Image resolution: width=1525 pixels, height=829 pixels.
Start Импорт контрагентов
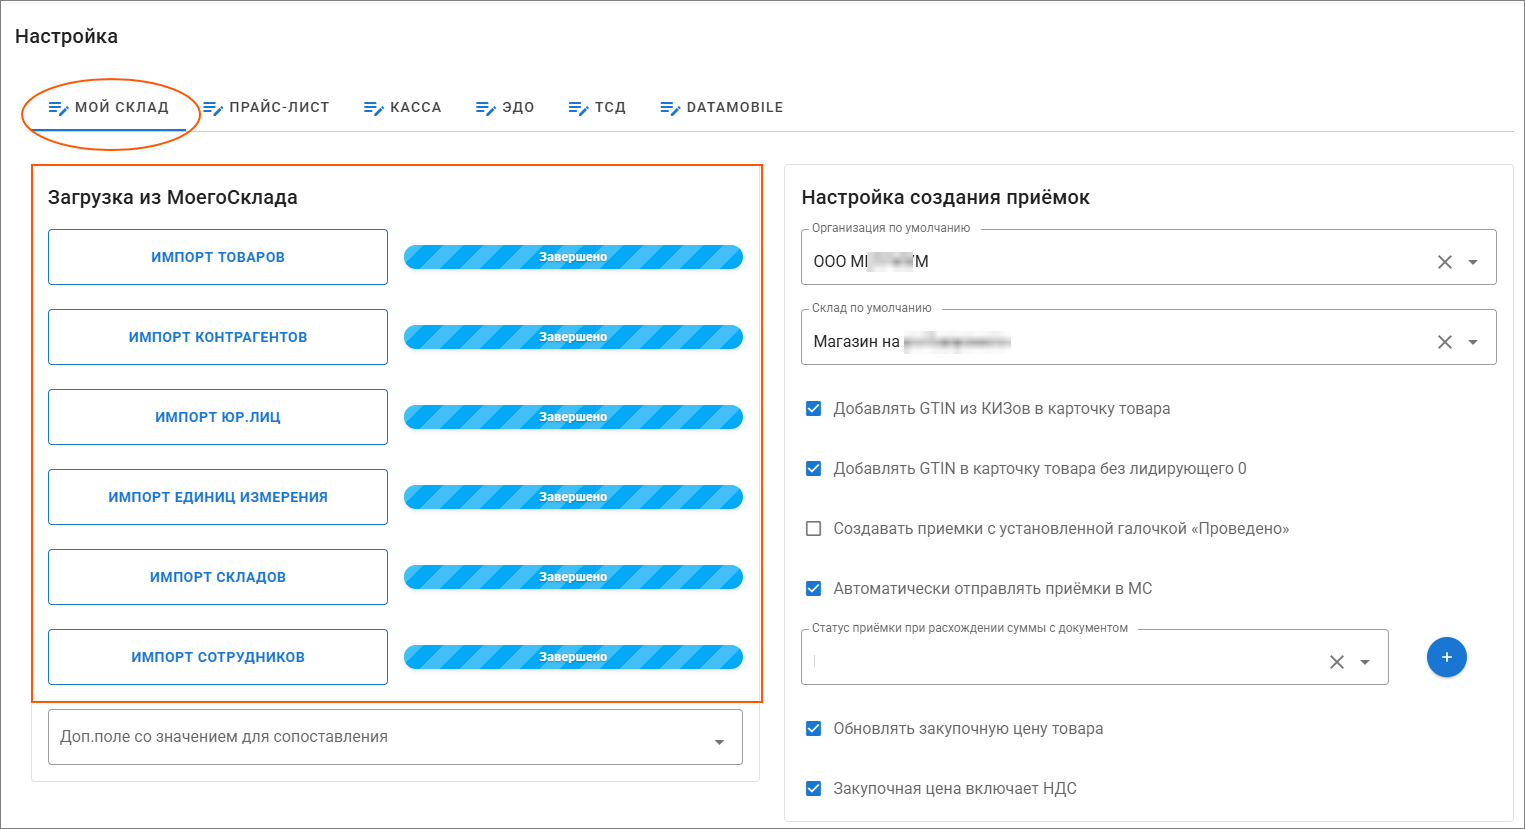click(218, 337)
